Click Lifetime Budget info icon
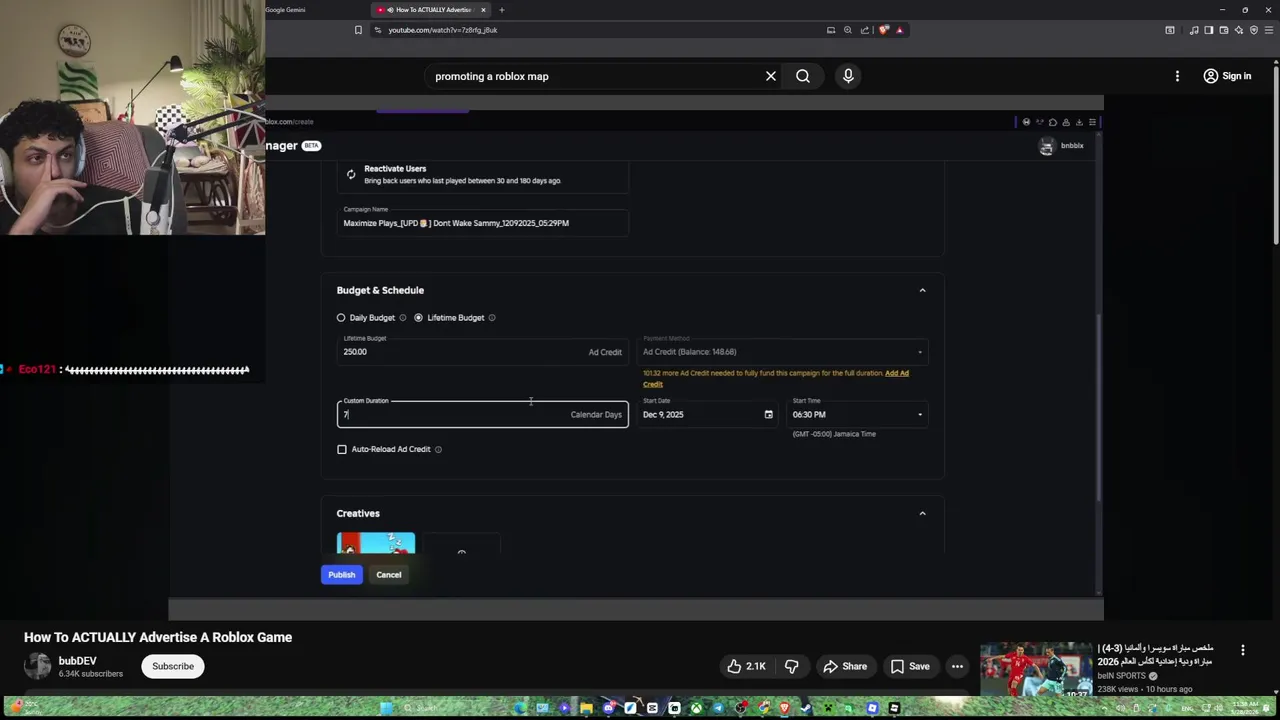 coord(492,318)
